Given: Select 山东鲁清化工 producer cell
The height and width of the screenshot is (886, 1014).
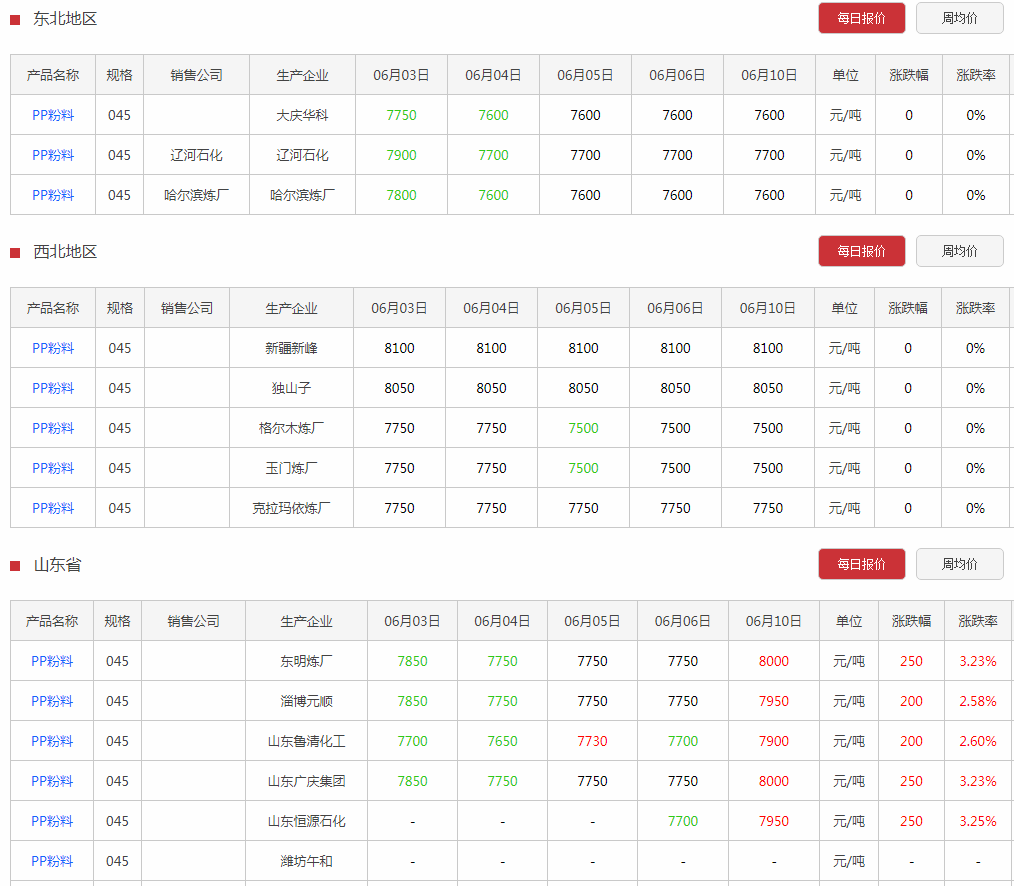Looking at the screenshot, I should [x=306, y=741].
